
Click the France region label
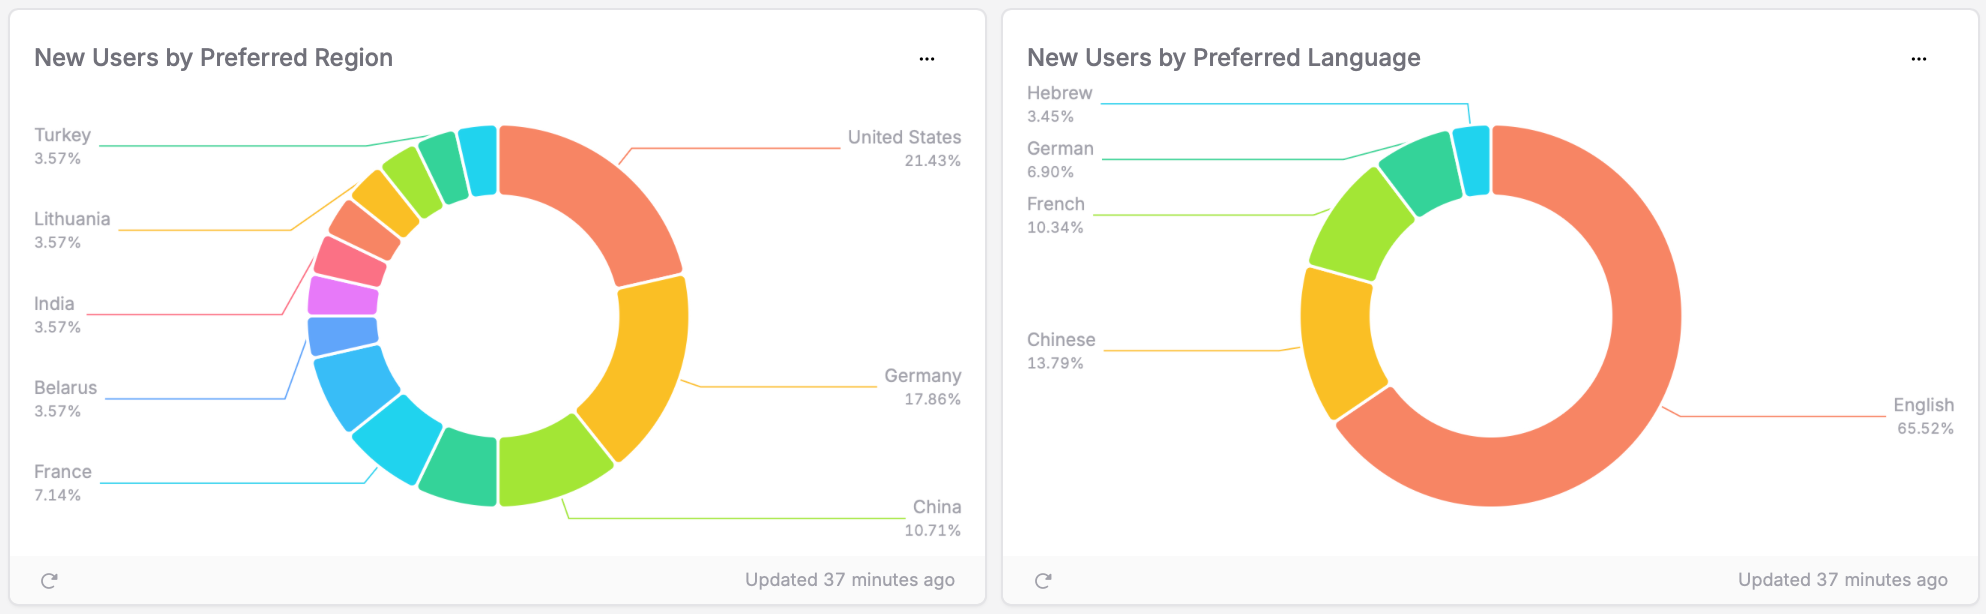[x=62, y=472]
